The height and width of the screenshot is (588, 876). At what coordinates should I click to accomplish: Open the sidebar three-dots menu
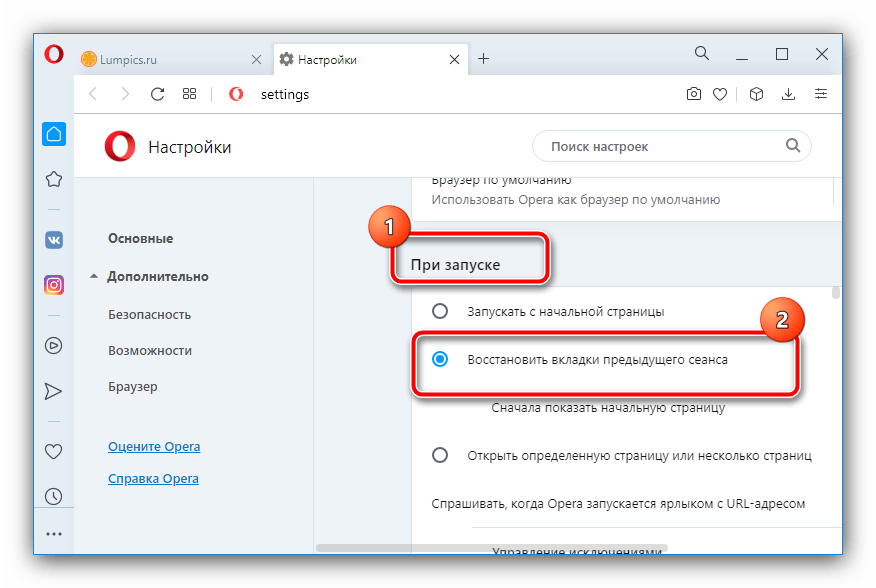[54, 534]
